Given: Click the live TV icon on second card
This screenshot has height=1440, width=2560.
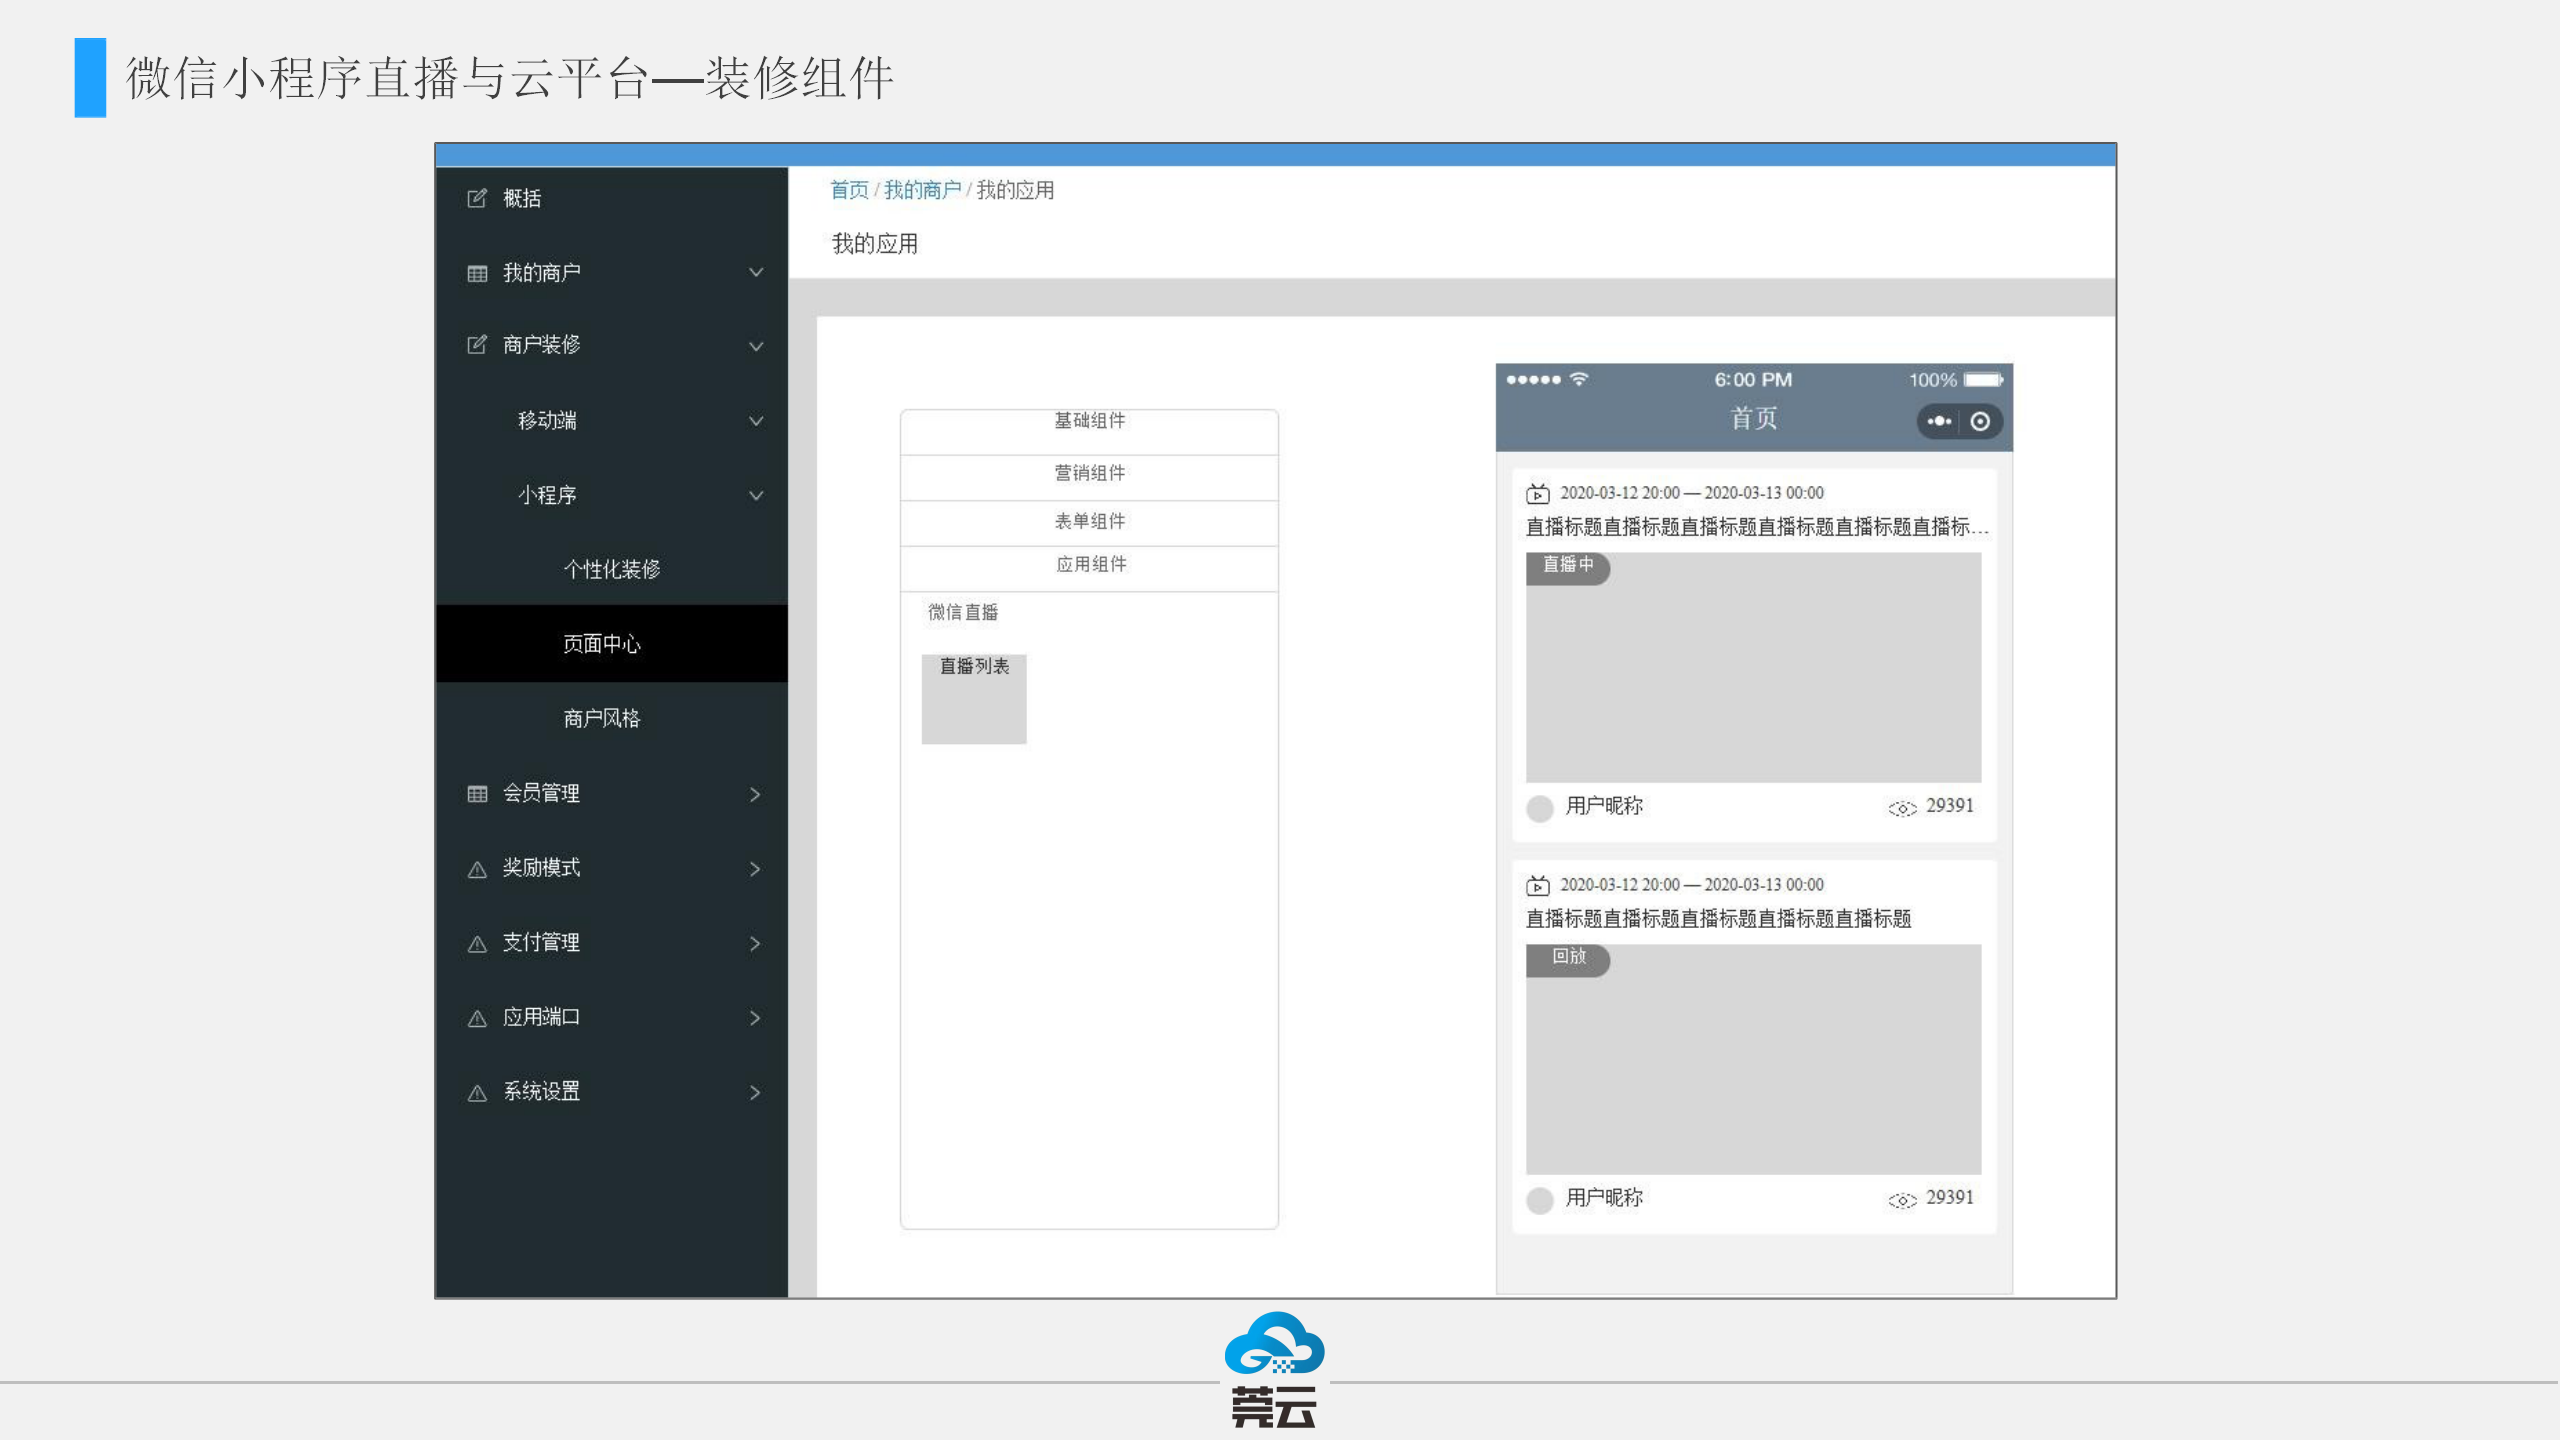Looking at the screenshot, I should coord(1538,885).
